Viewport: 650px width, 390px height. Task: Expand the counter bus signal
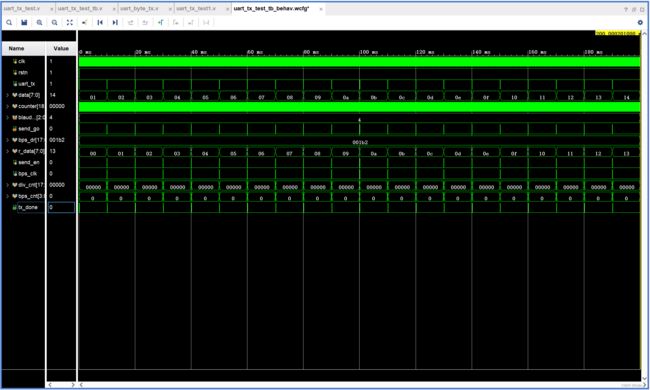(x=7, y=107)
